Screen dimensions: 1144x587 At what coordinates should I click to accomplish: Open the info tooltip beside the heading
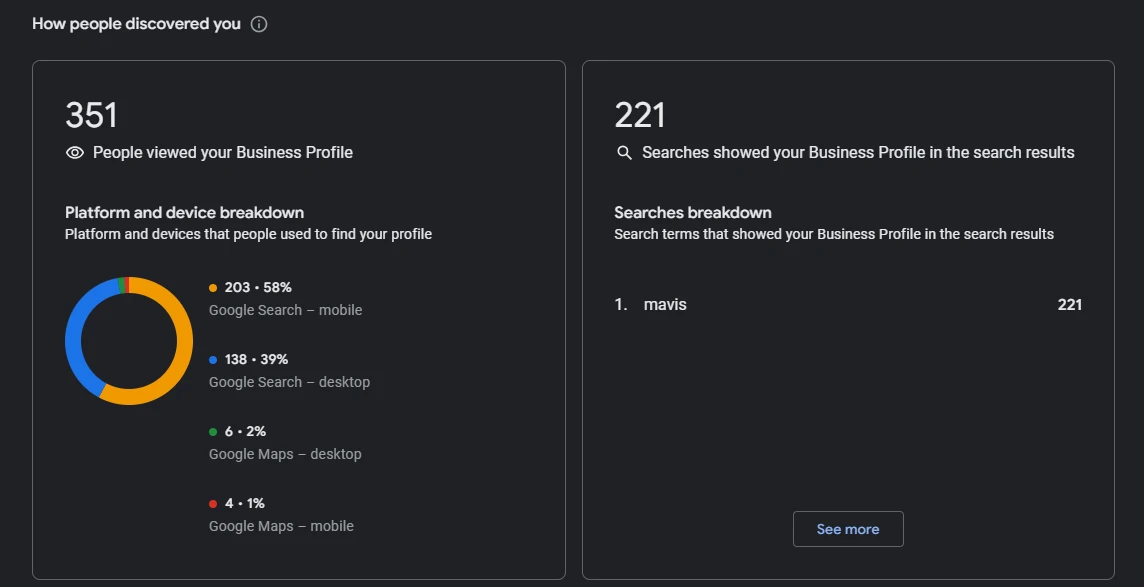point(258,23)
